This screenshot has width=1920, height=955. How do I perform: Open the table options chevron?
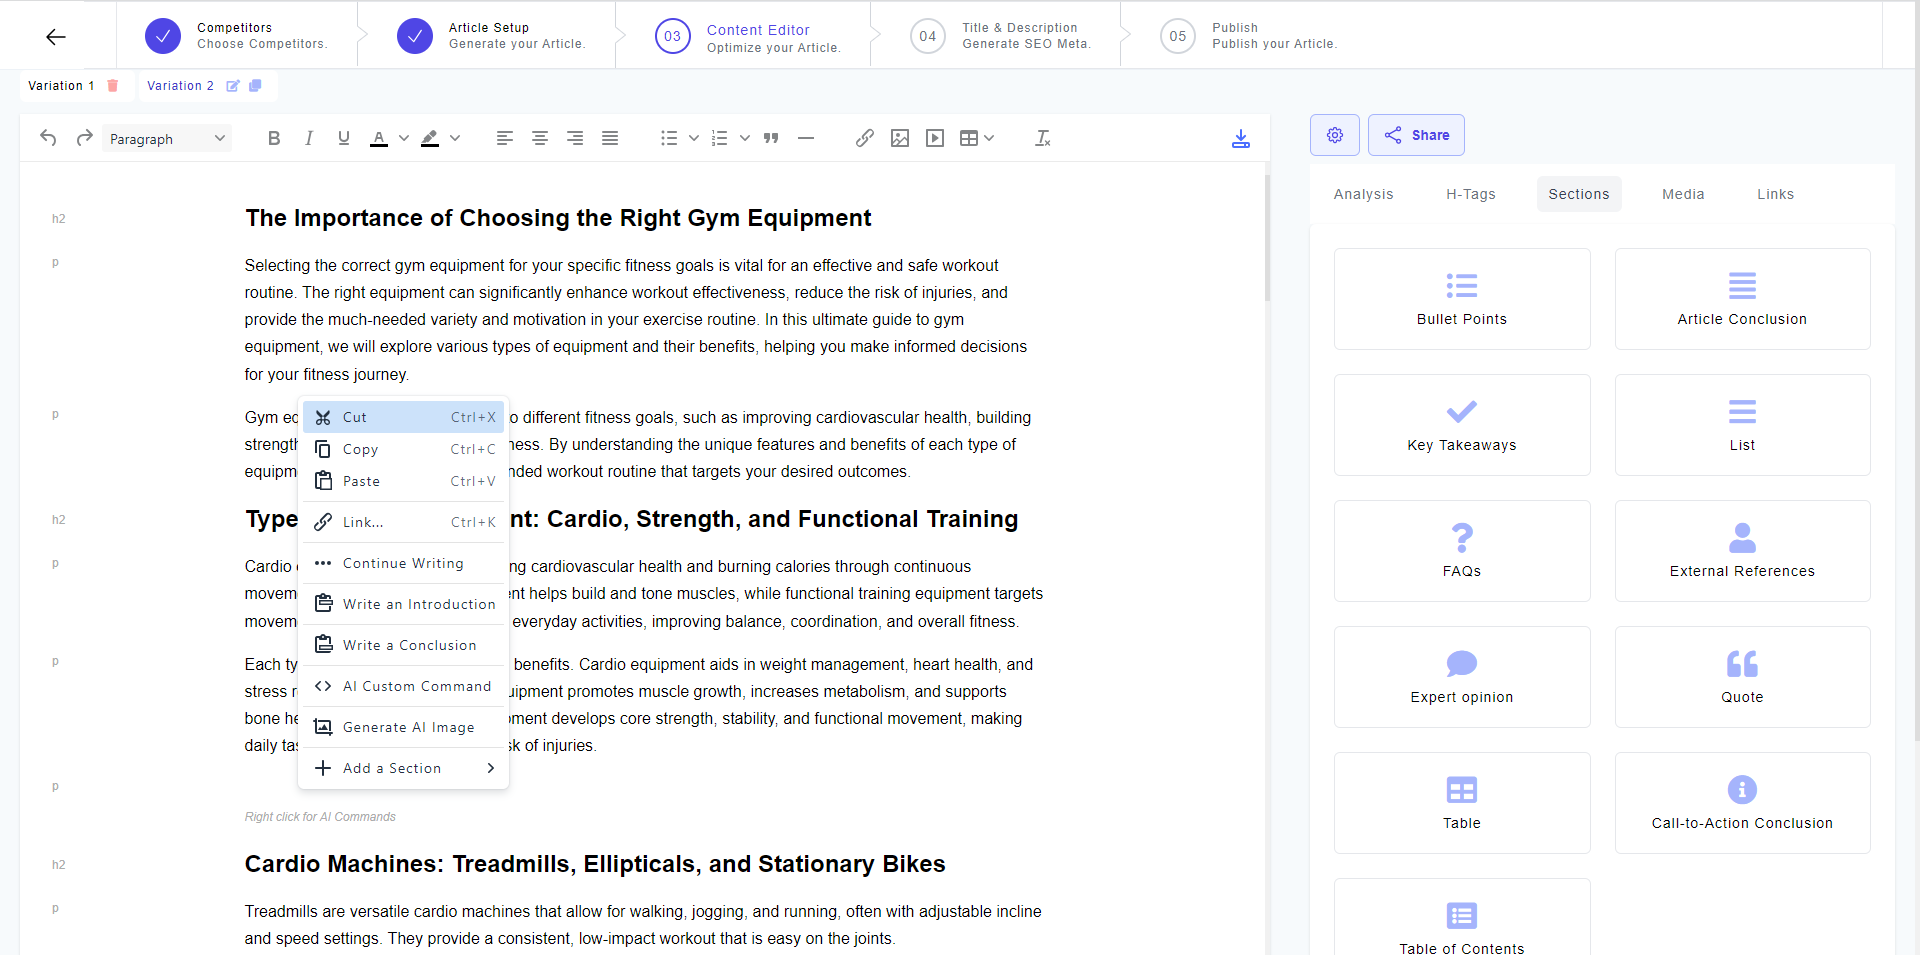point(989,138)
